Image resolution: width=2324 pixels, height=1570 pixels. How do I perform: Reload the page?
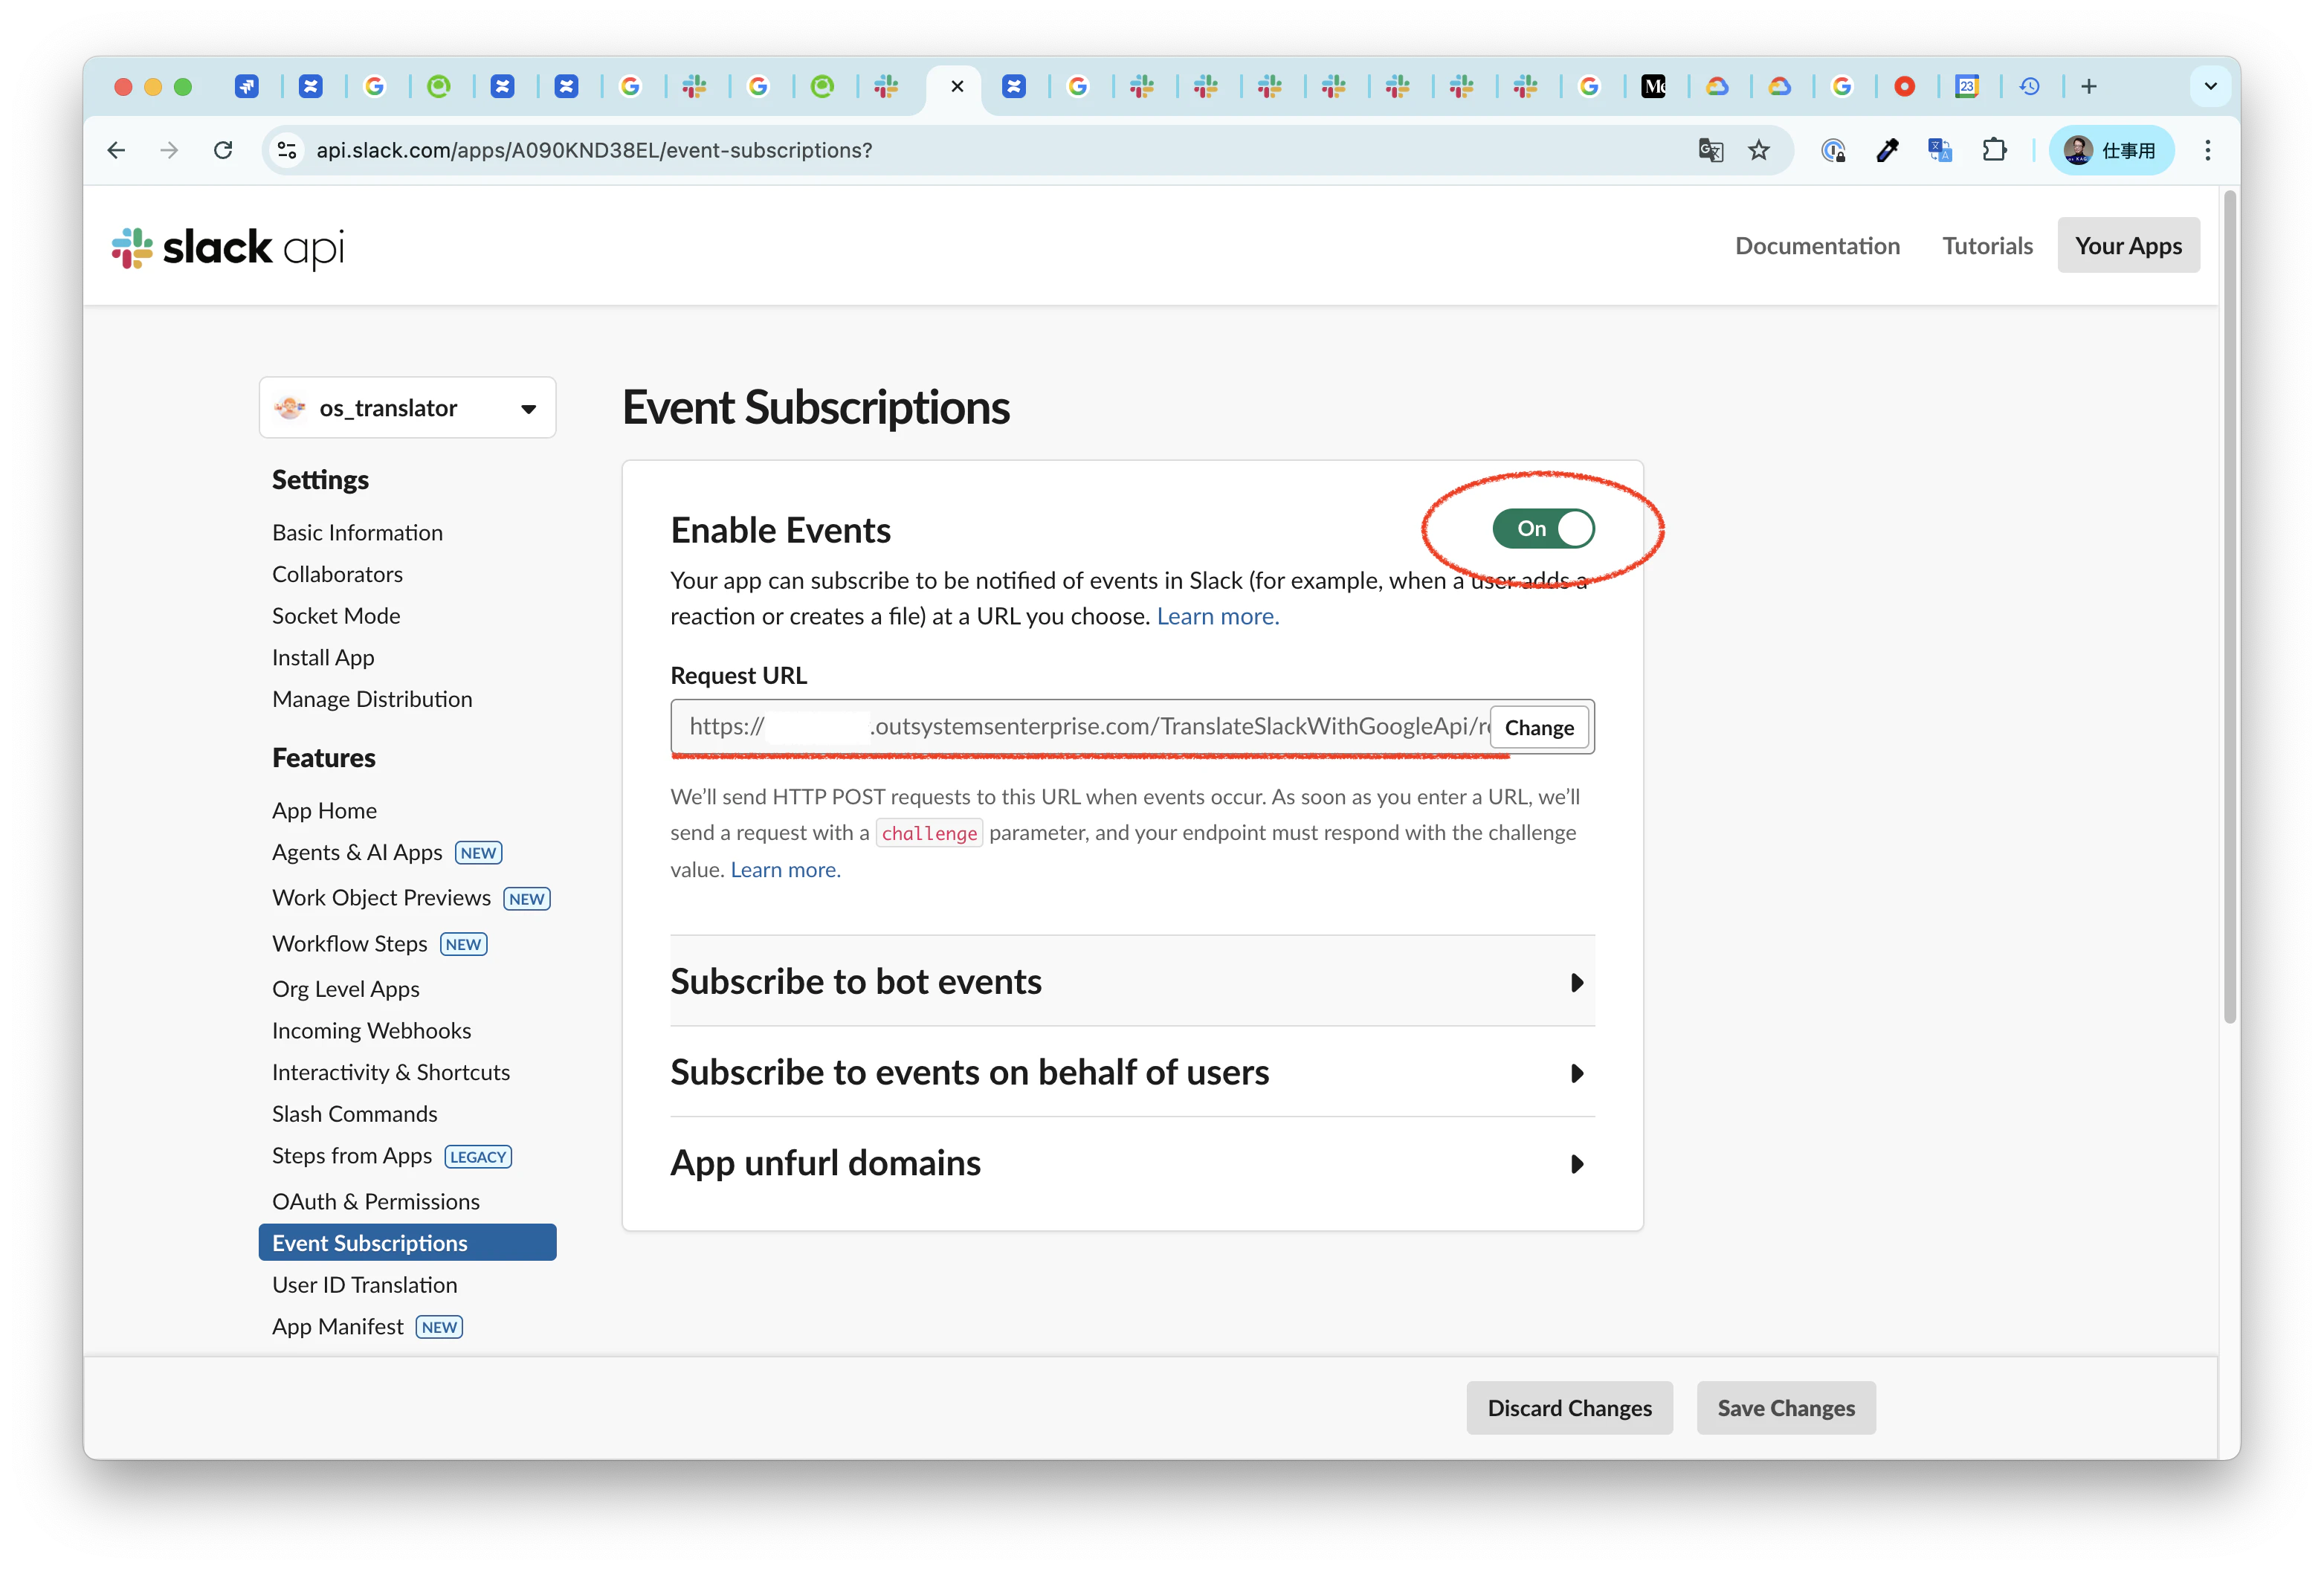223,150
